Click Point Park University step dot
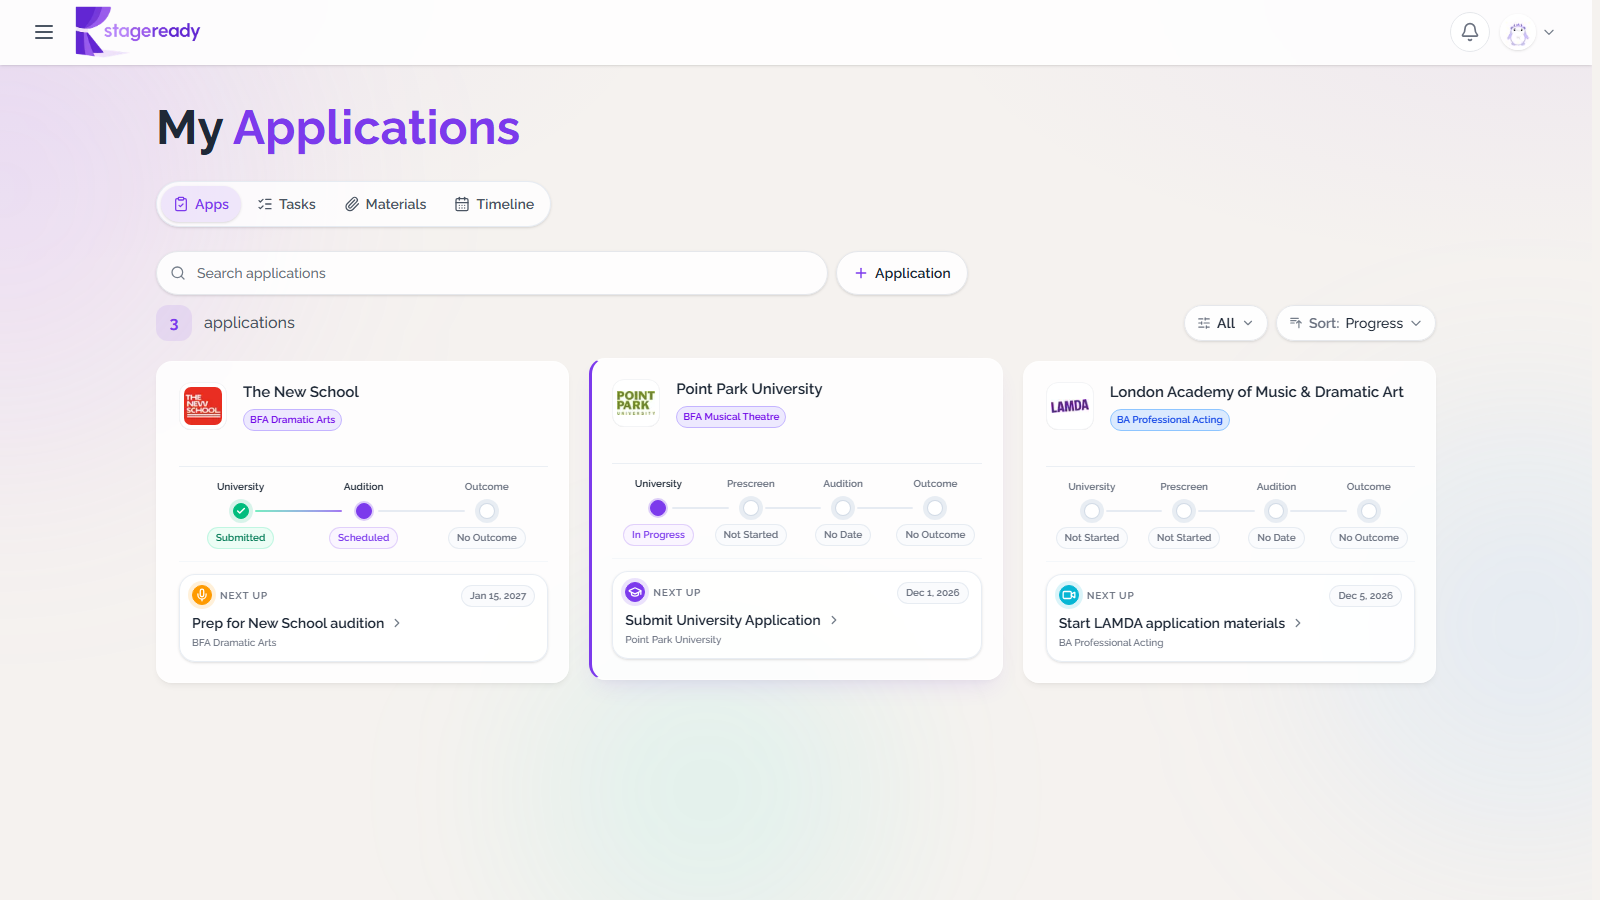This screenshot has width=1600, height=900. coord(658,508)
